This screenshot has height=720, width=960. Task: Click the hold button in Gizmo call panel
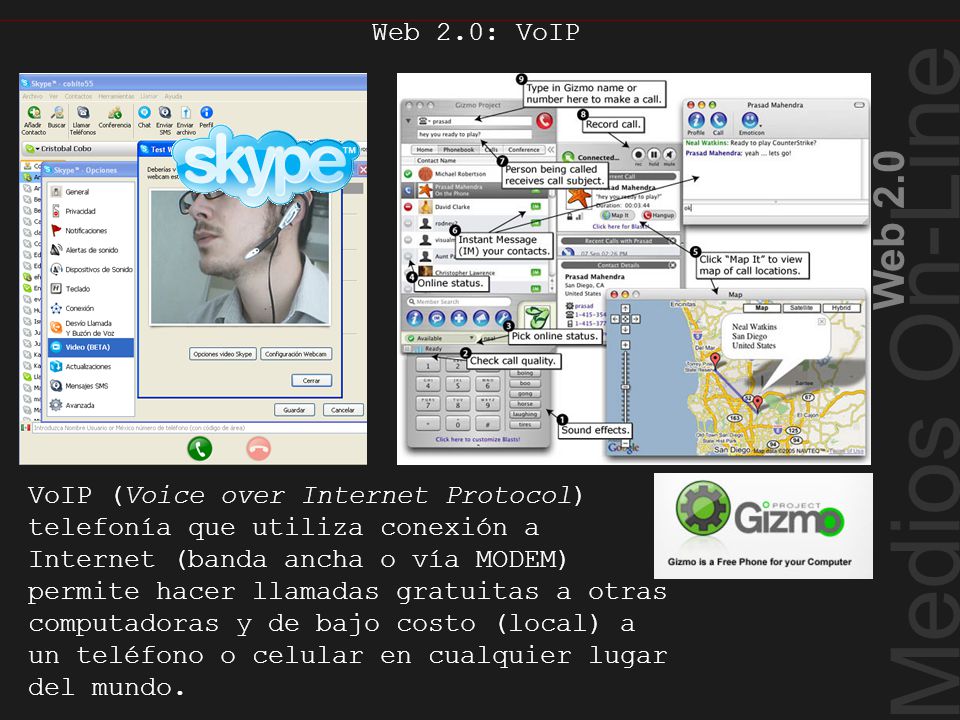(654, 155)
